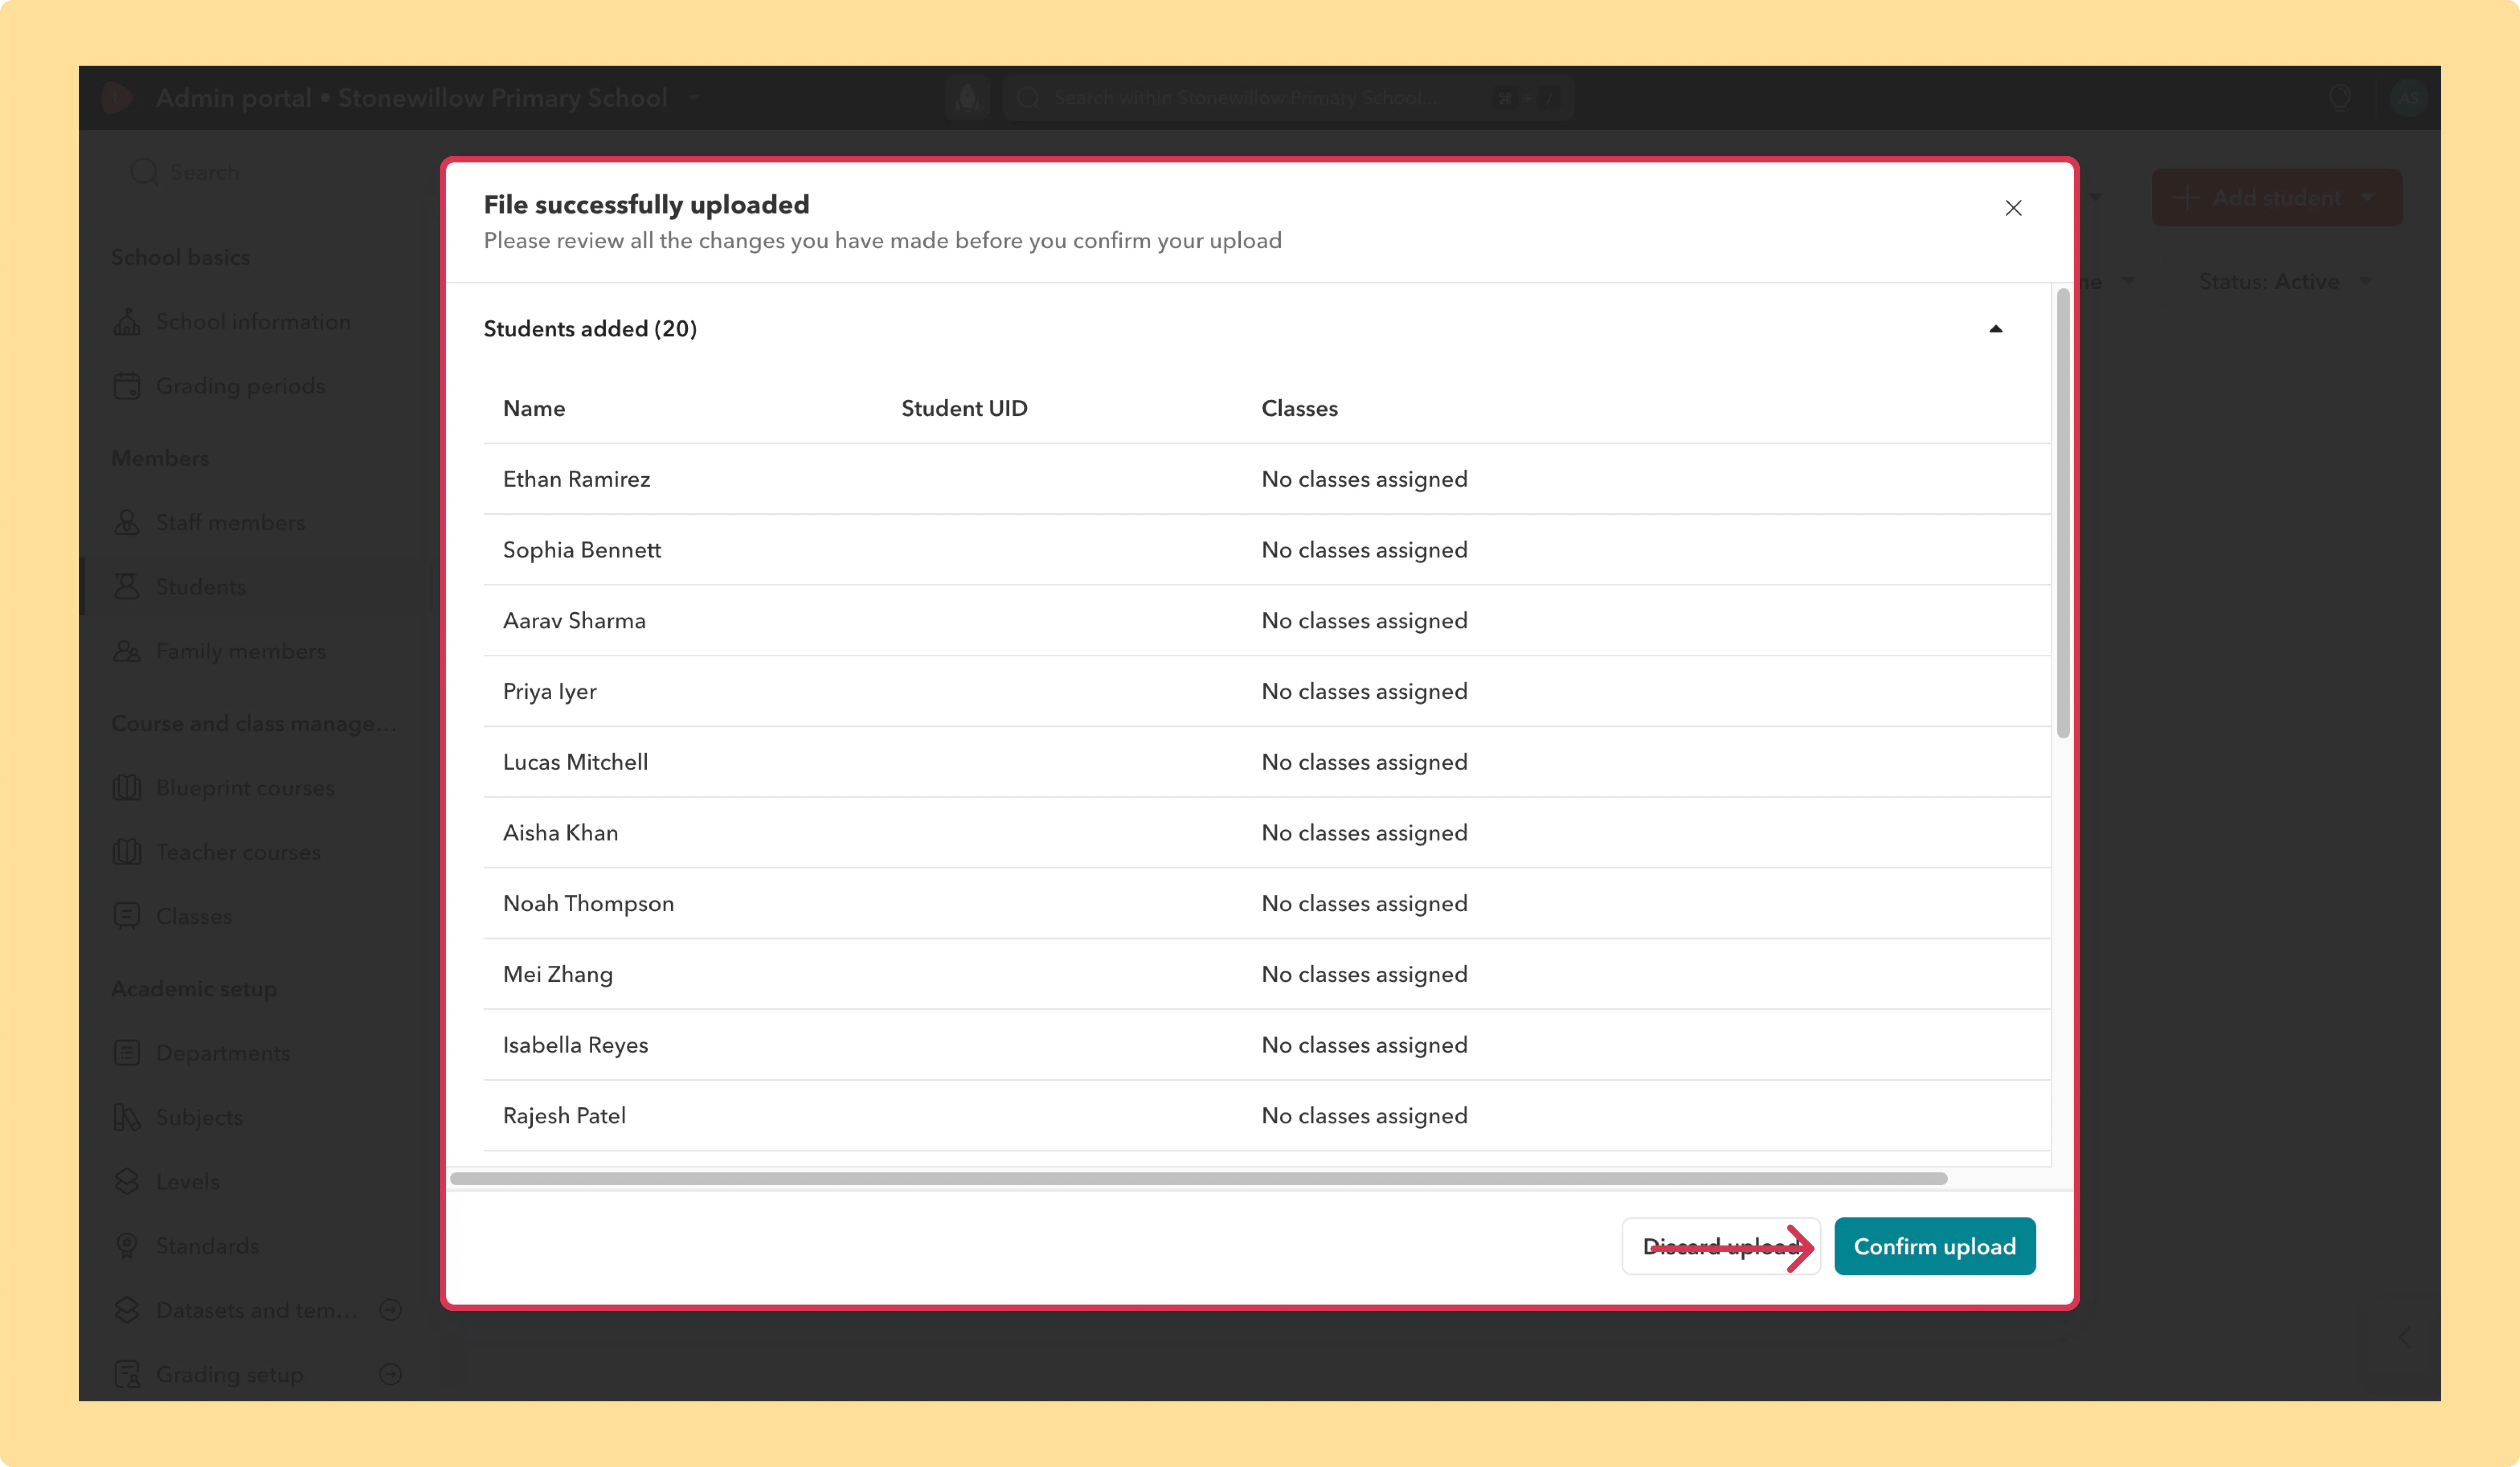The height and width of the screenshot is (1467, 2520).
Task: Select the search within Stonewillow Primary School field
Action: pos(1288,98)
